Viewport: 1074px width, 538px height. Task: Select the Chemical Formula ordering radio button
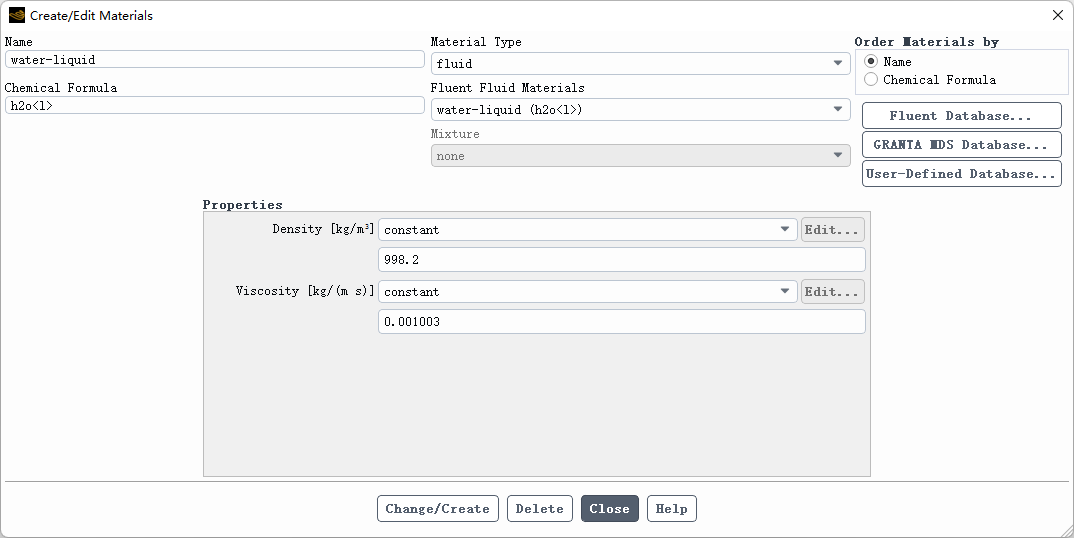(x=871, y=80)
